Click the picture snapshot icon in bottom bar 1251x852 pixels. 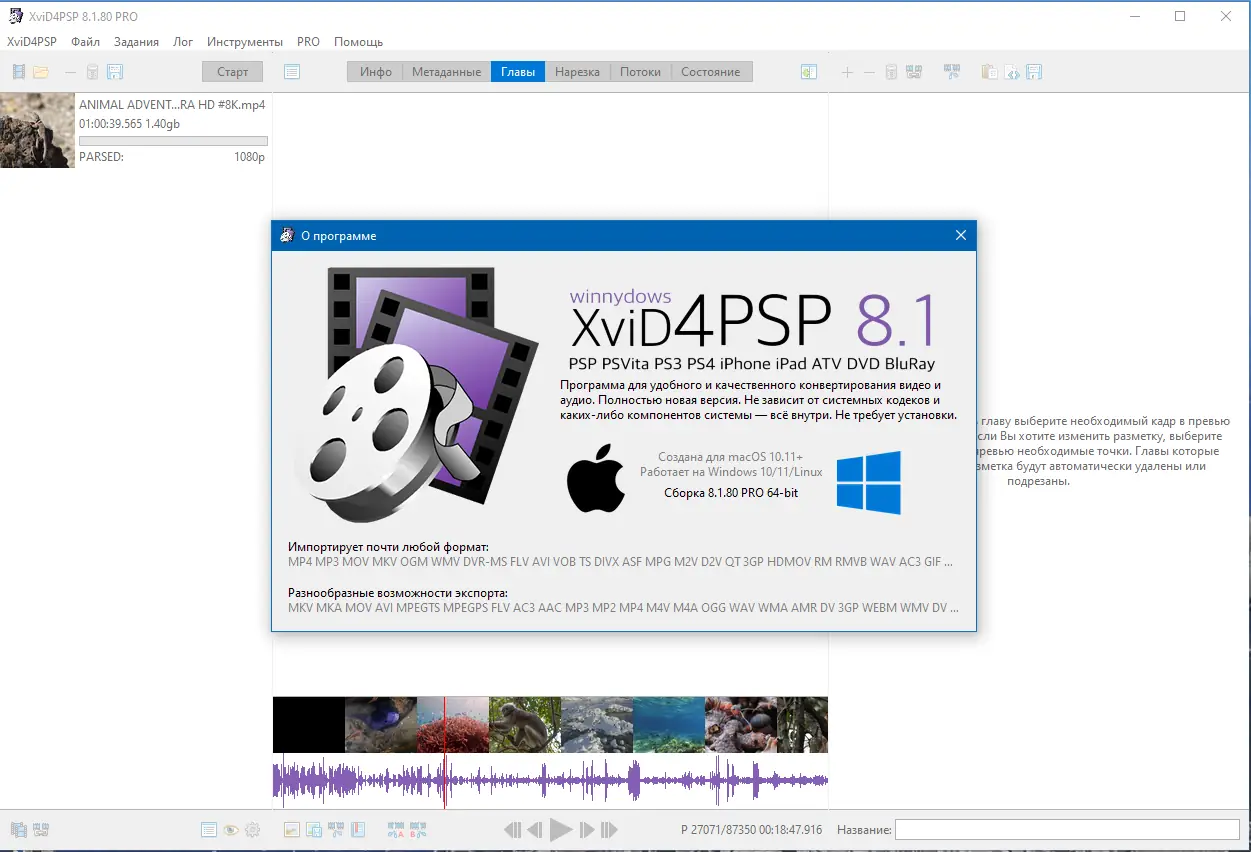(x=292, y=829)
